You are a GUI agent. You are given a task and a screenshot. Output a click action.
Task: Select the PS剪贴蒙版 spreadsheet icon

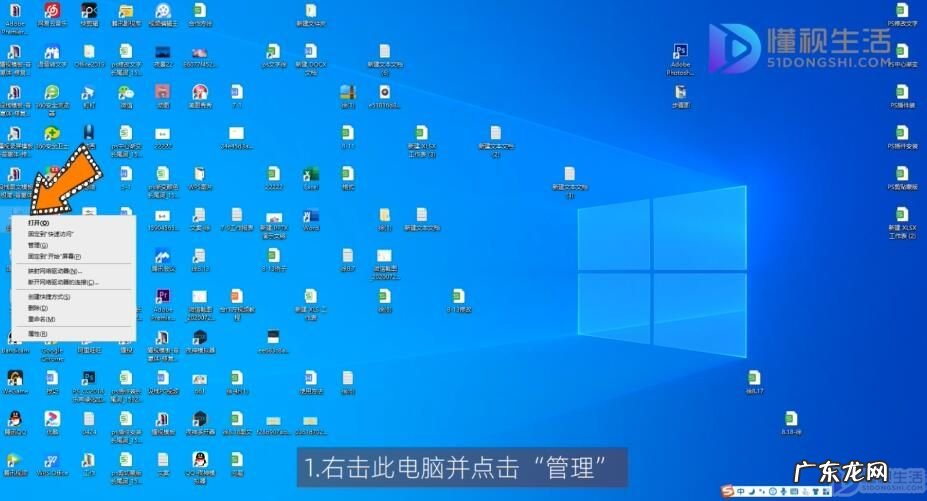[x=902, y=174]
